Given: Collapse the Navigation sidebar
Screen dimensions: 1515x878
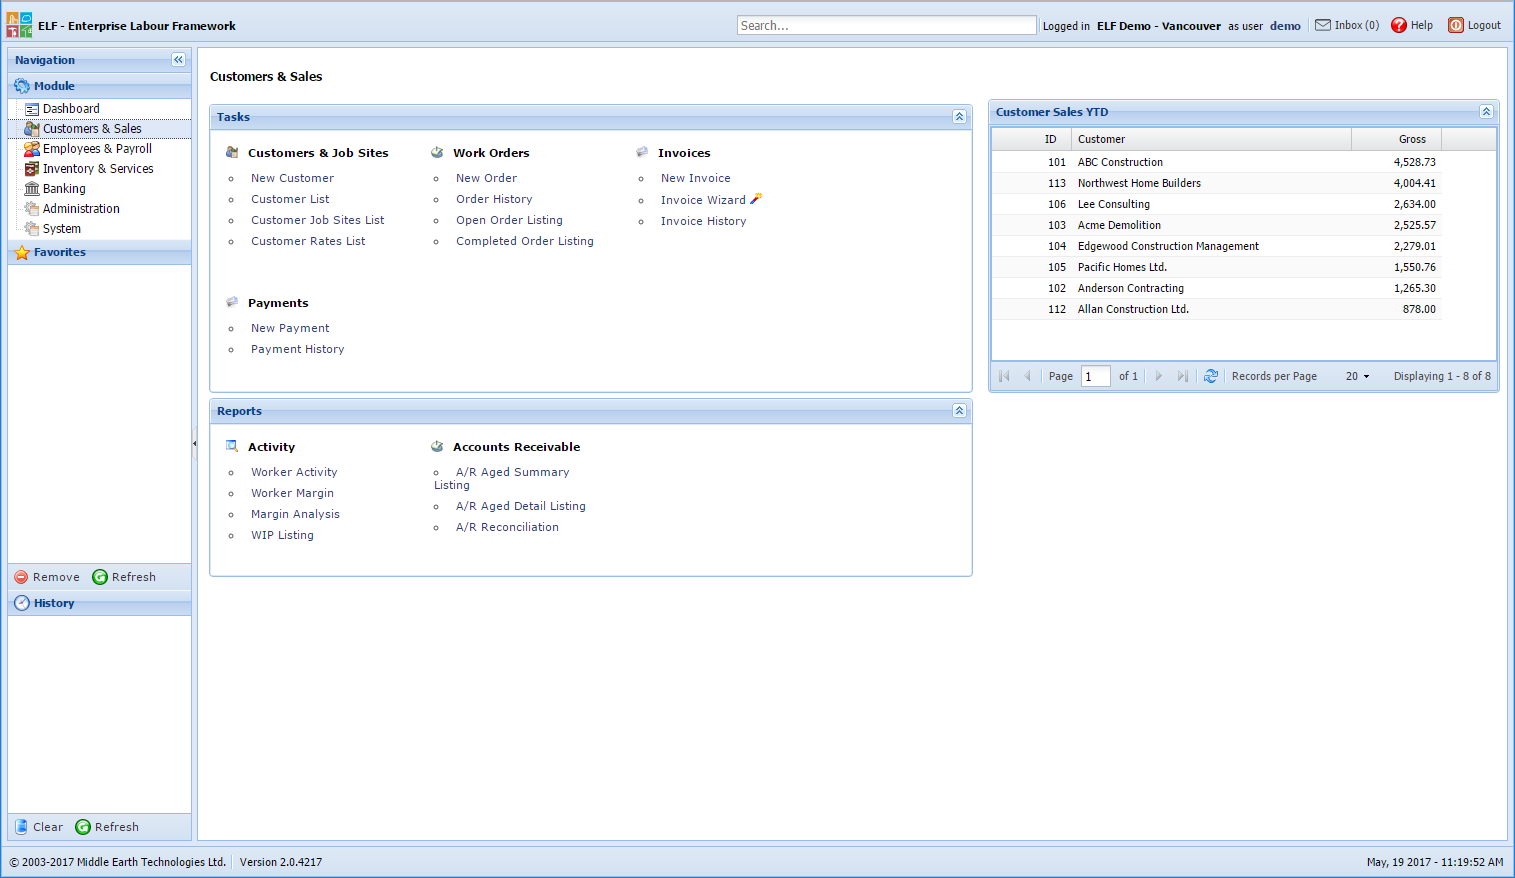Looking at the screenshot, I should coord(178,59).
